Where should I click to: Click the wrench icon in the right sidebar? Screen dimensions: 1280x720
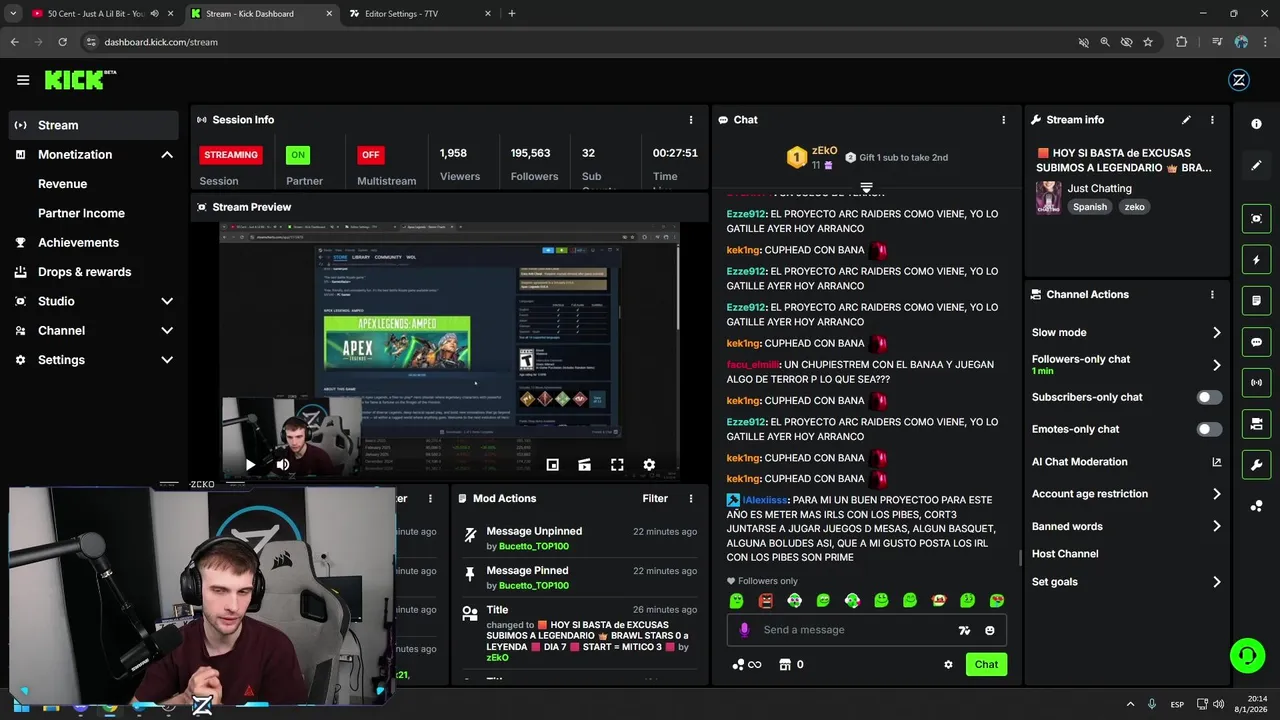click(x=1256, y=465)
